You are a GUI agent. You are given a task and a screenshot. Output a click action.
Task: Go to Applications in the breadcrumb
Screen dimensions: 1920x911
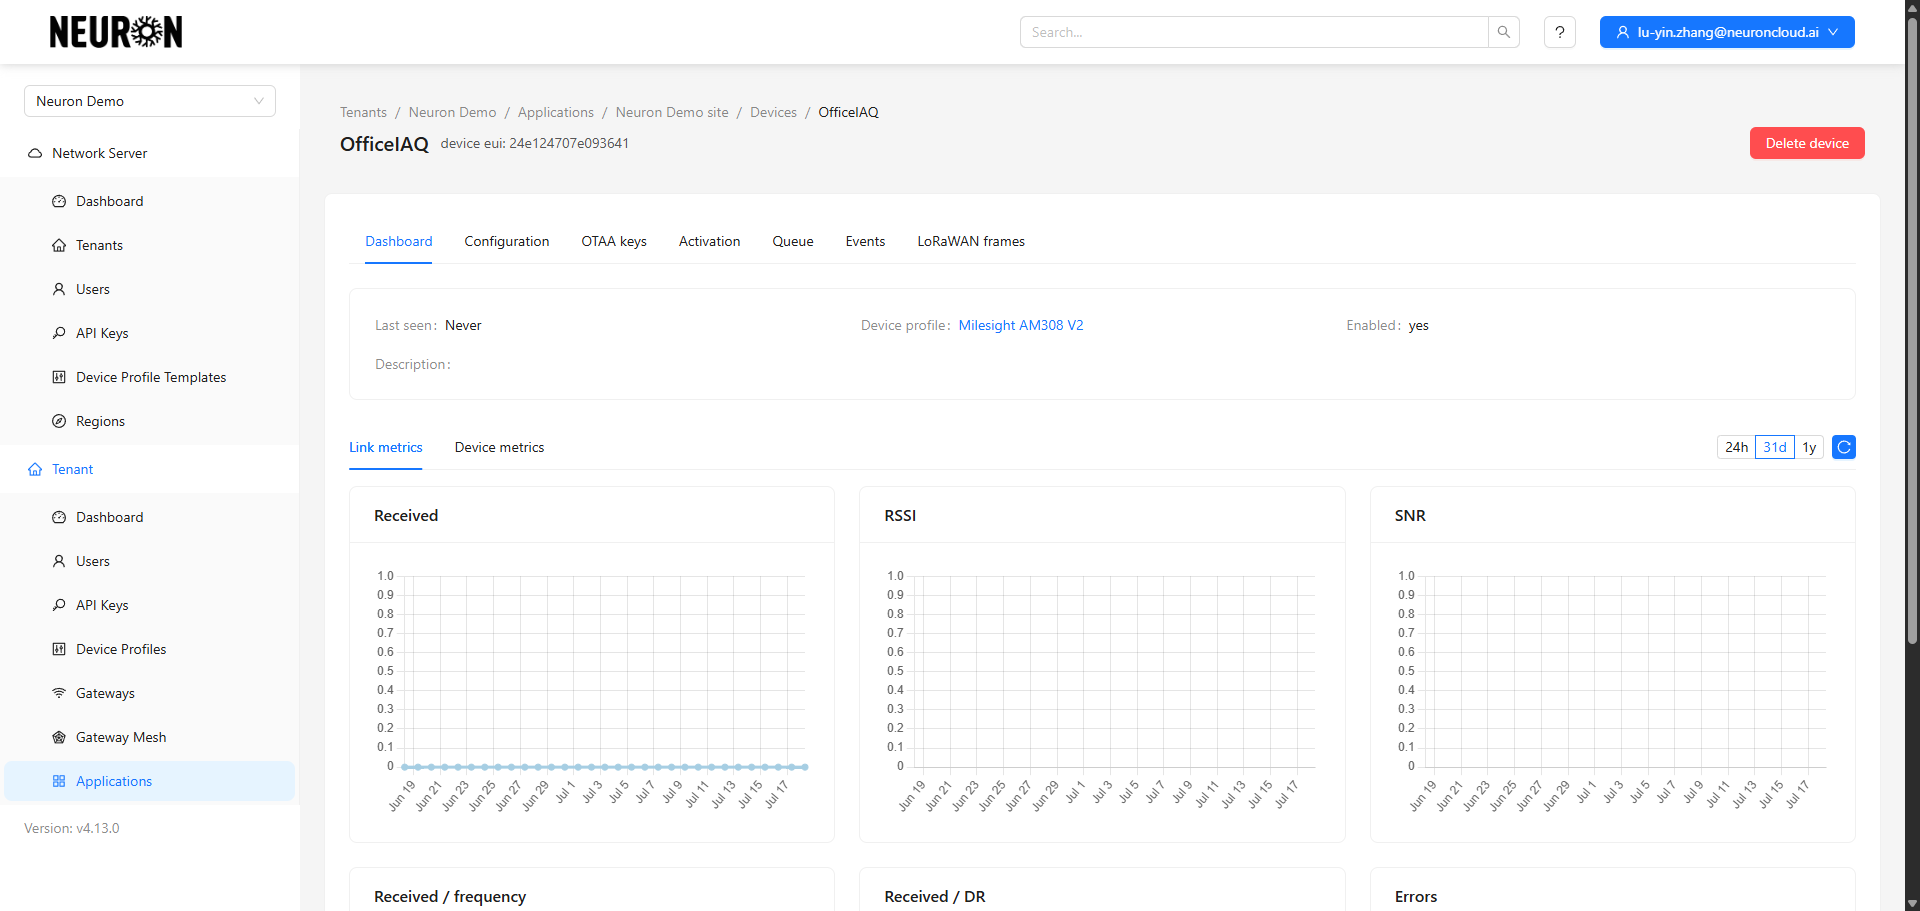[x=556, y=112]
